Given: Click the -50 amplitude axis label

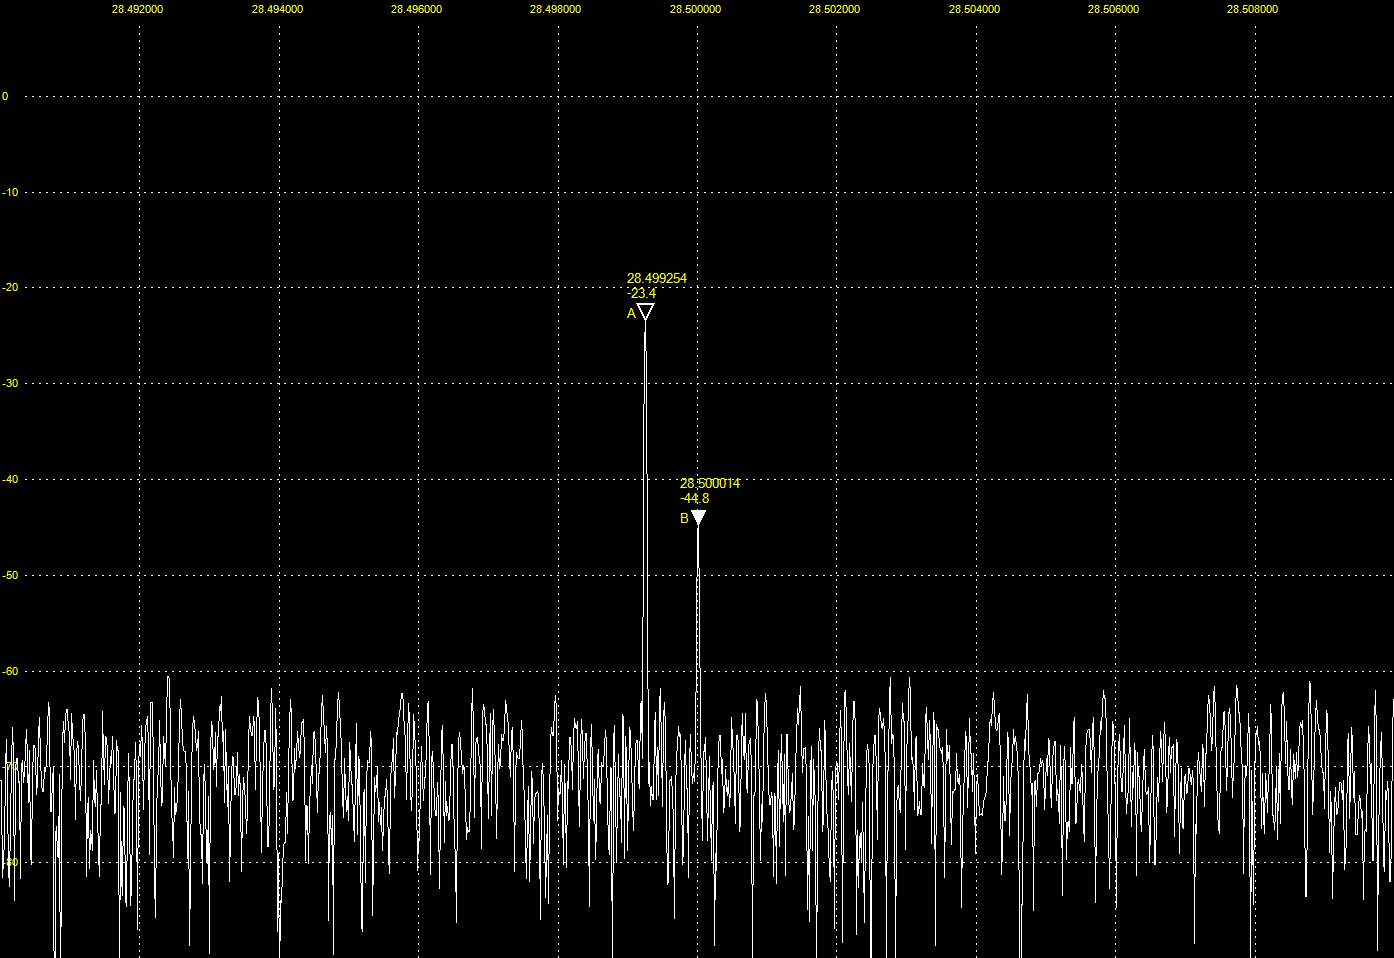Looking at the screenshot, I should click(10, 576).
